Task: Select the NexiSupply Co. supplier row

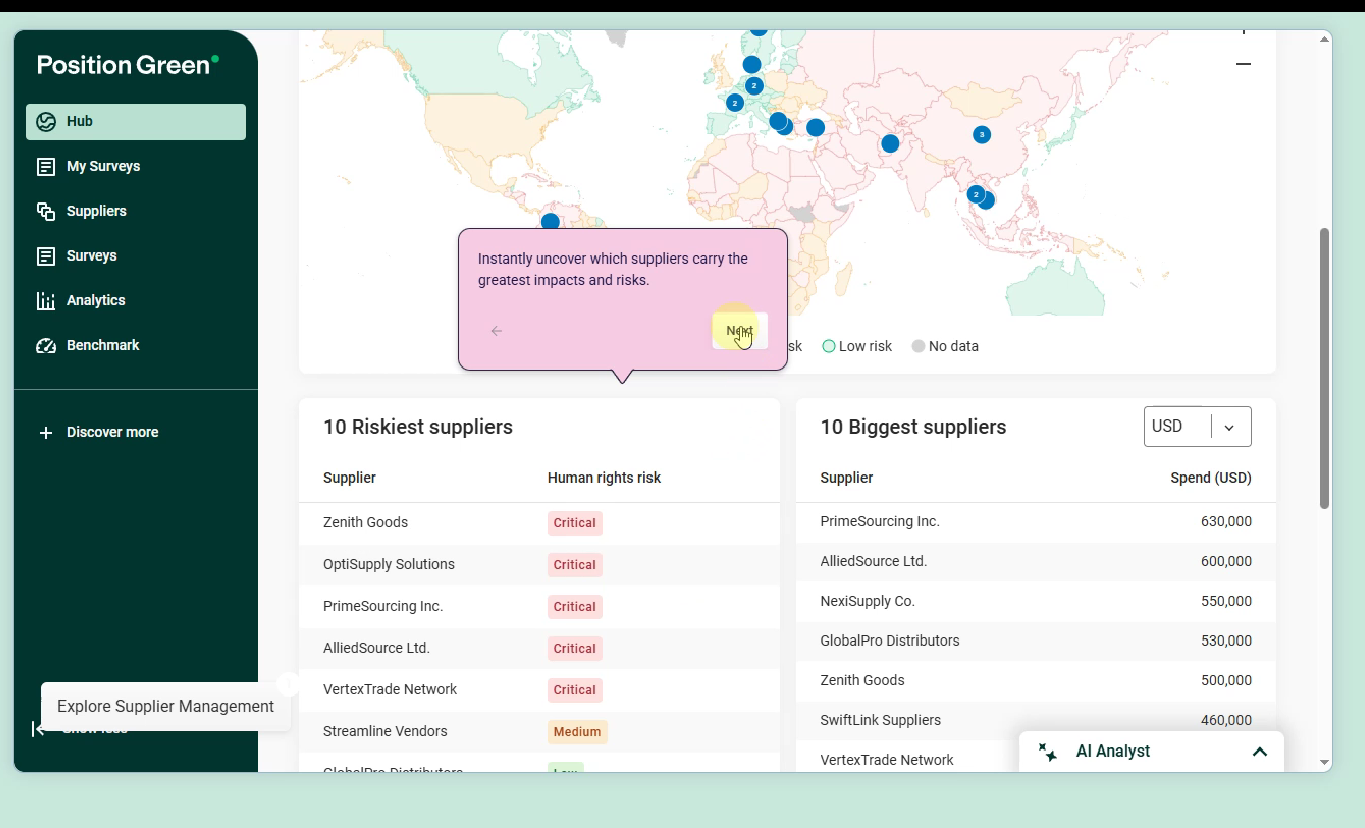Action: click(x=1035, y=601)
